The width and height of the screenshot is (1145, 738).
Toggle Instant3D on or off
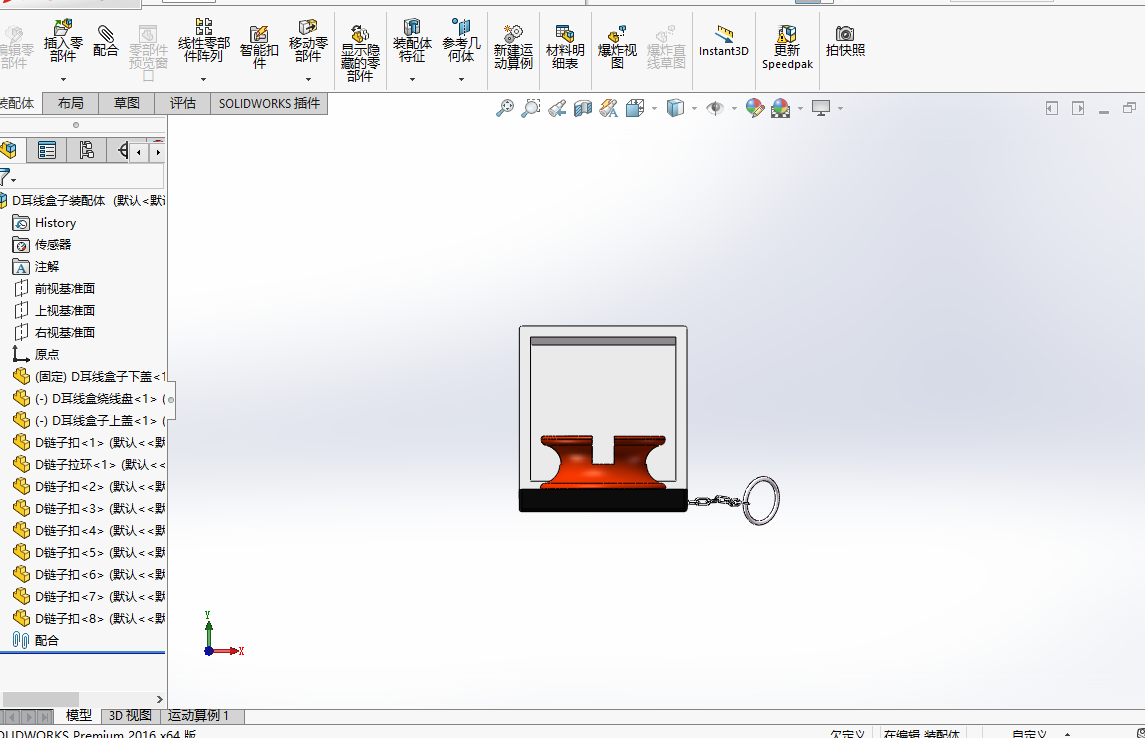point(724,41)
